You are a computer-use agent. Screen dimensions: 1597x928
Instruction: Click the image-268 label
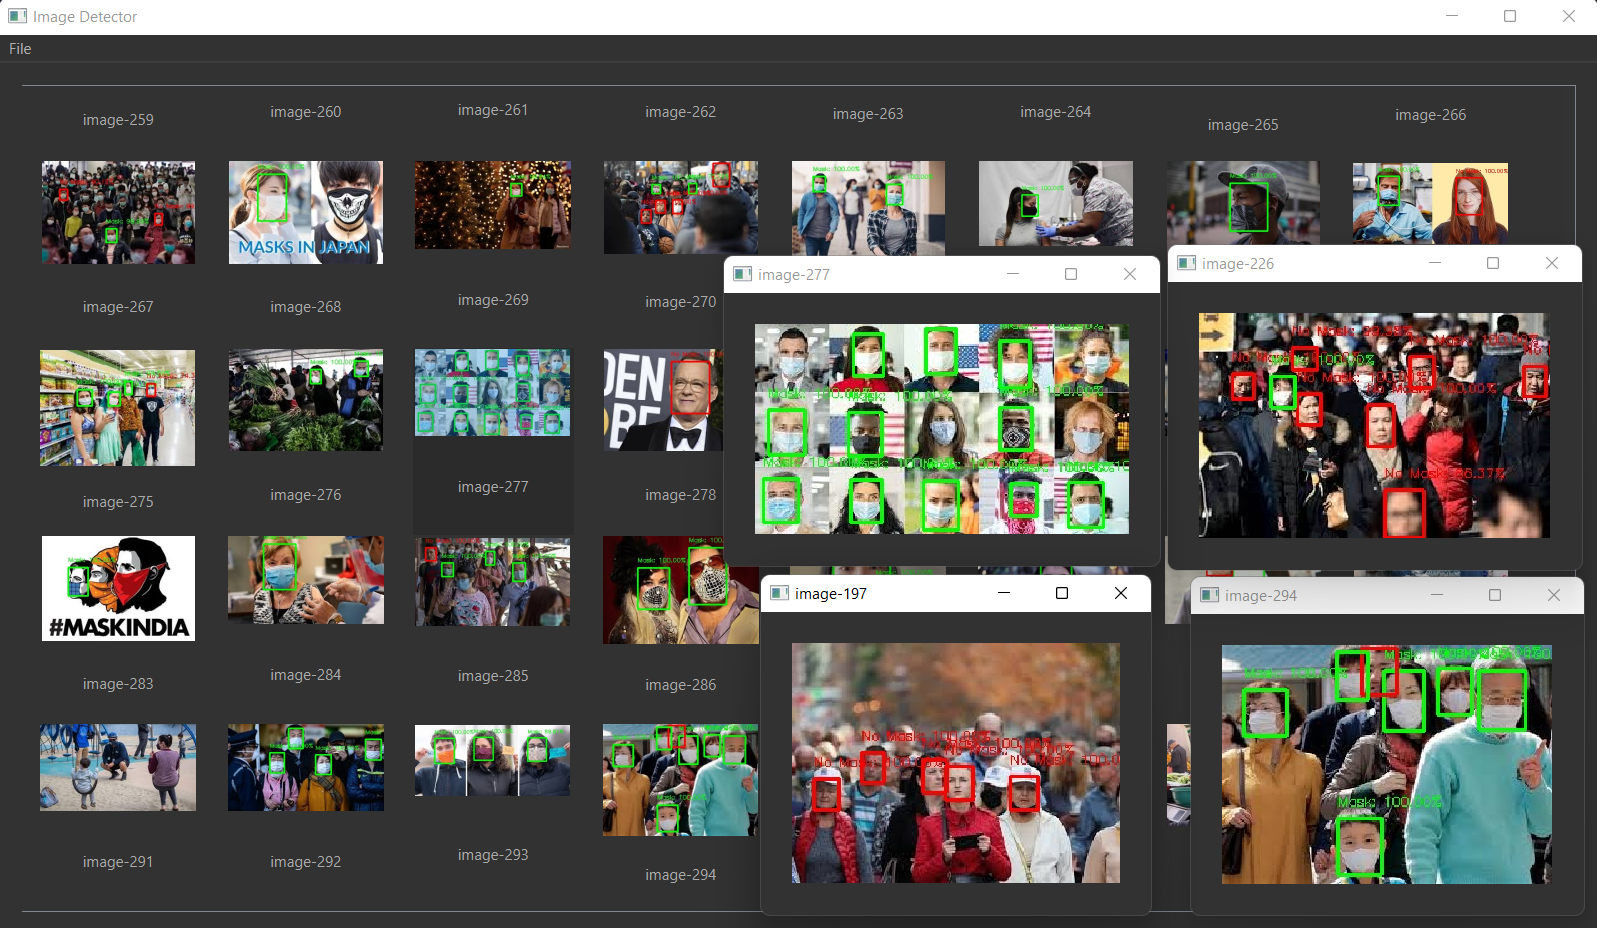[305, 307]
